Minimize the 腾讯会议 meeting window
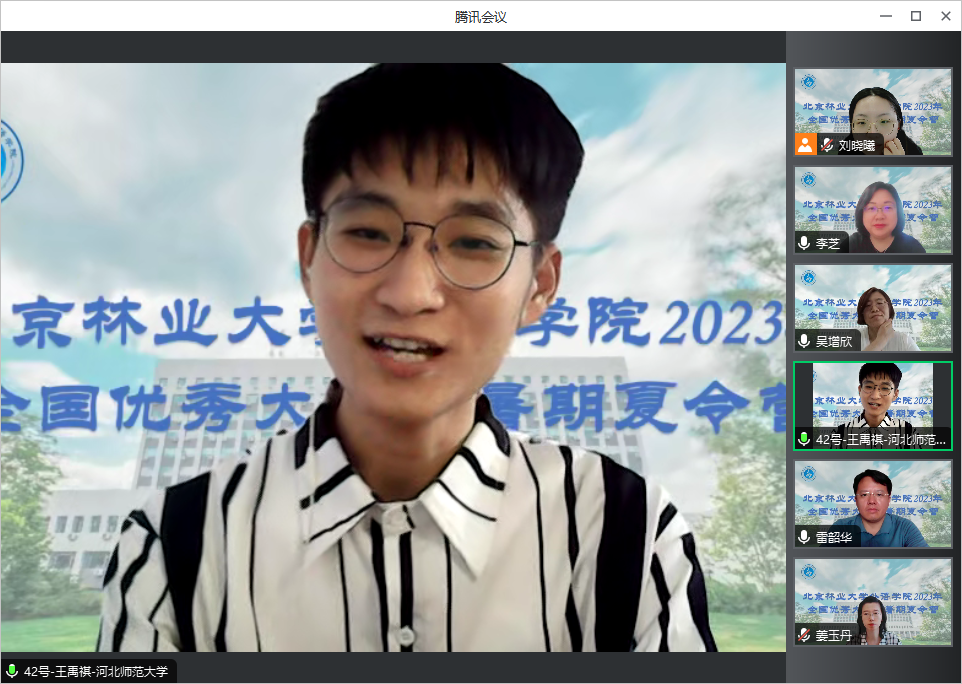Image resolution: width=962 pixels, height=684 pixels. pos(884,16)
